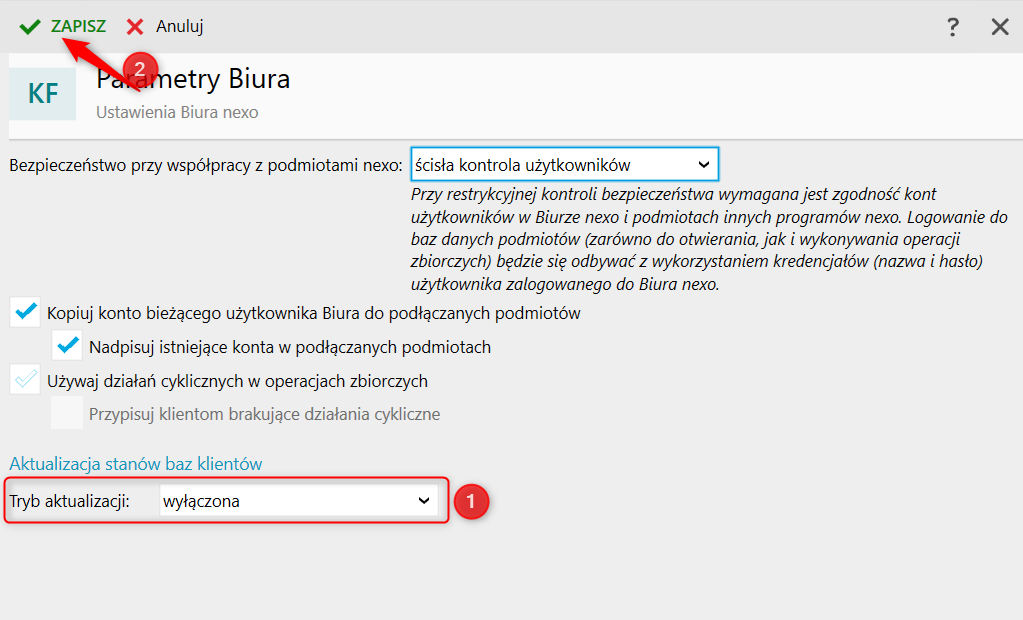Click 'Bezpieczeństwo przy współpracy z podmiotami nexo' label

206,165
